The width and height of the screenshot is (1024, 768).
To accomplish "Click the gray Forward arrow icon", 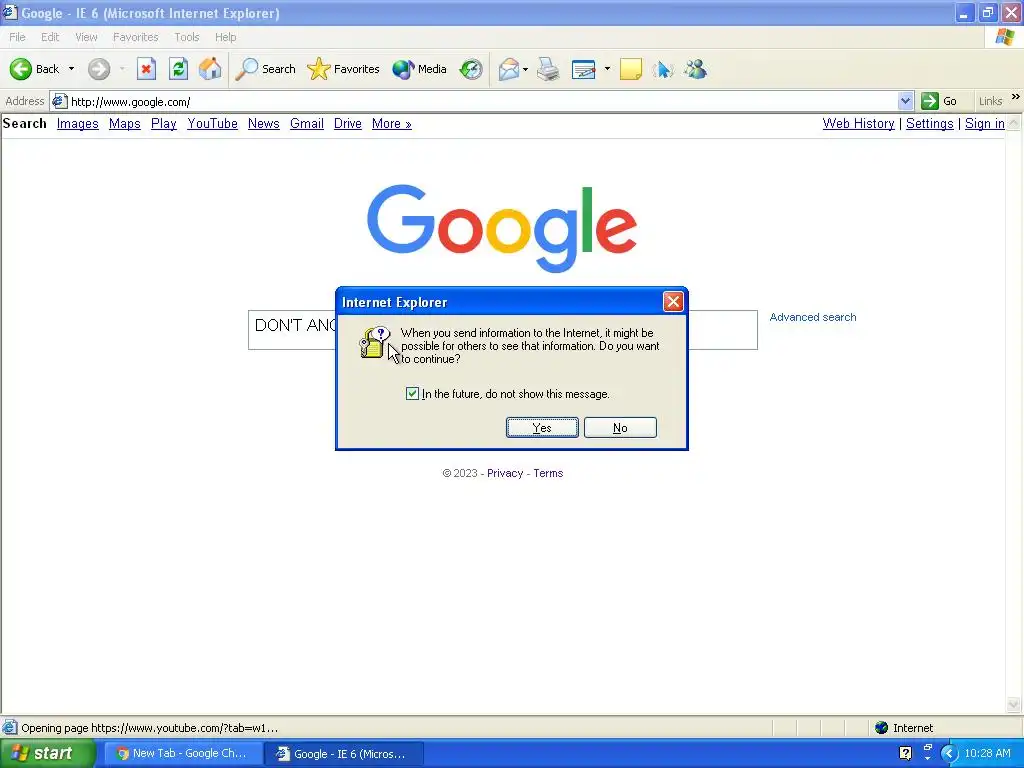I will (x=99, y=69).
